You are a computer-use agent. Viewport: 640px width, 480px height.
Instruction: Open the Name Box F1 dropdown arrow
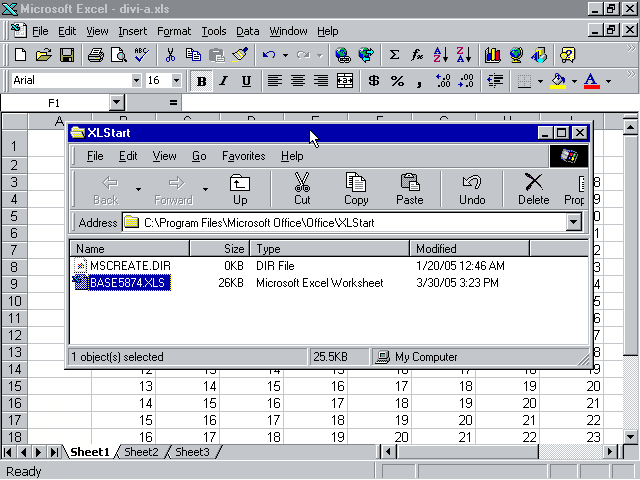tap(117, 102)
